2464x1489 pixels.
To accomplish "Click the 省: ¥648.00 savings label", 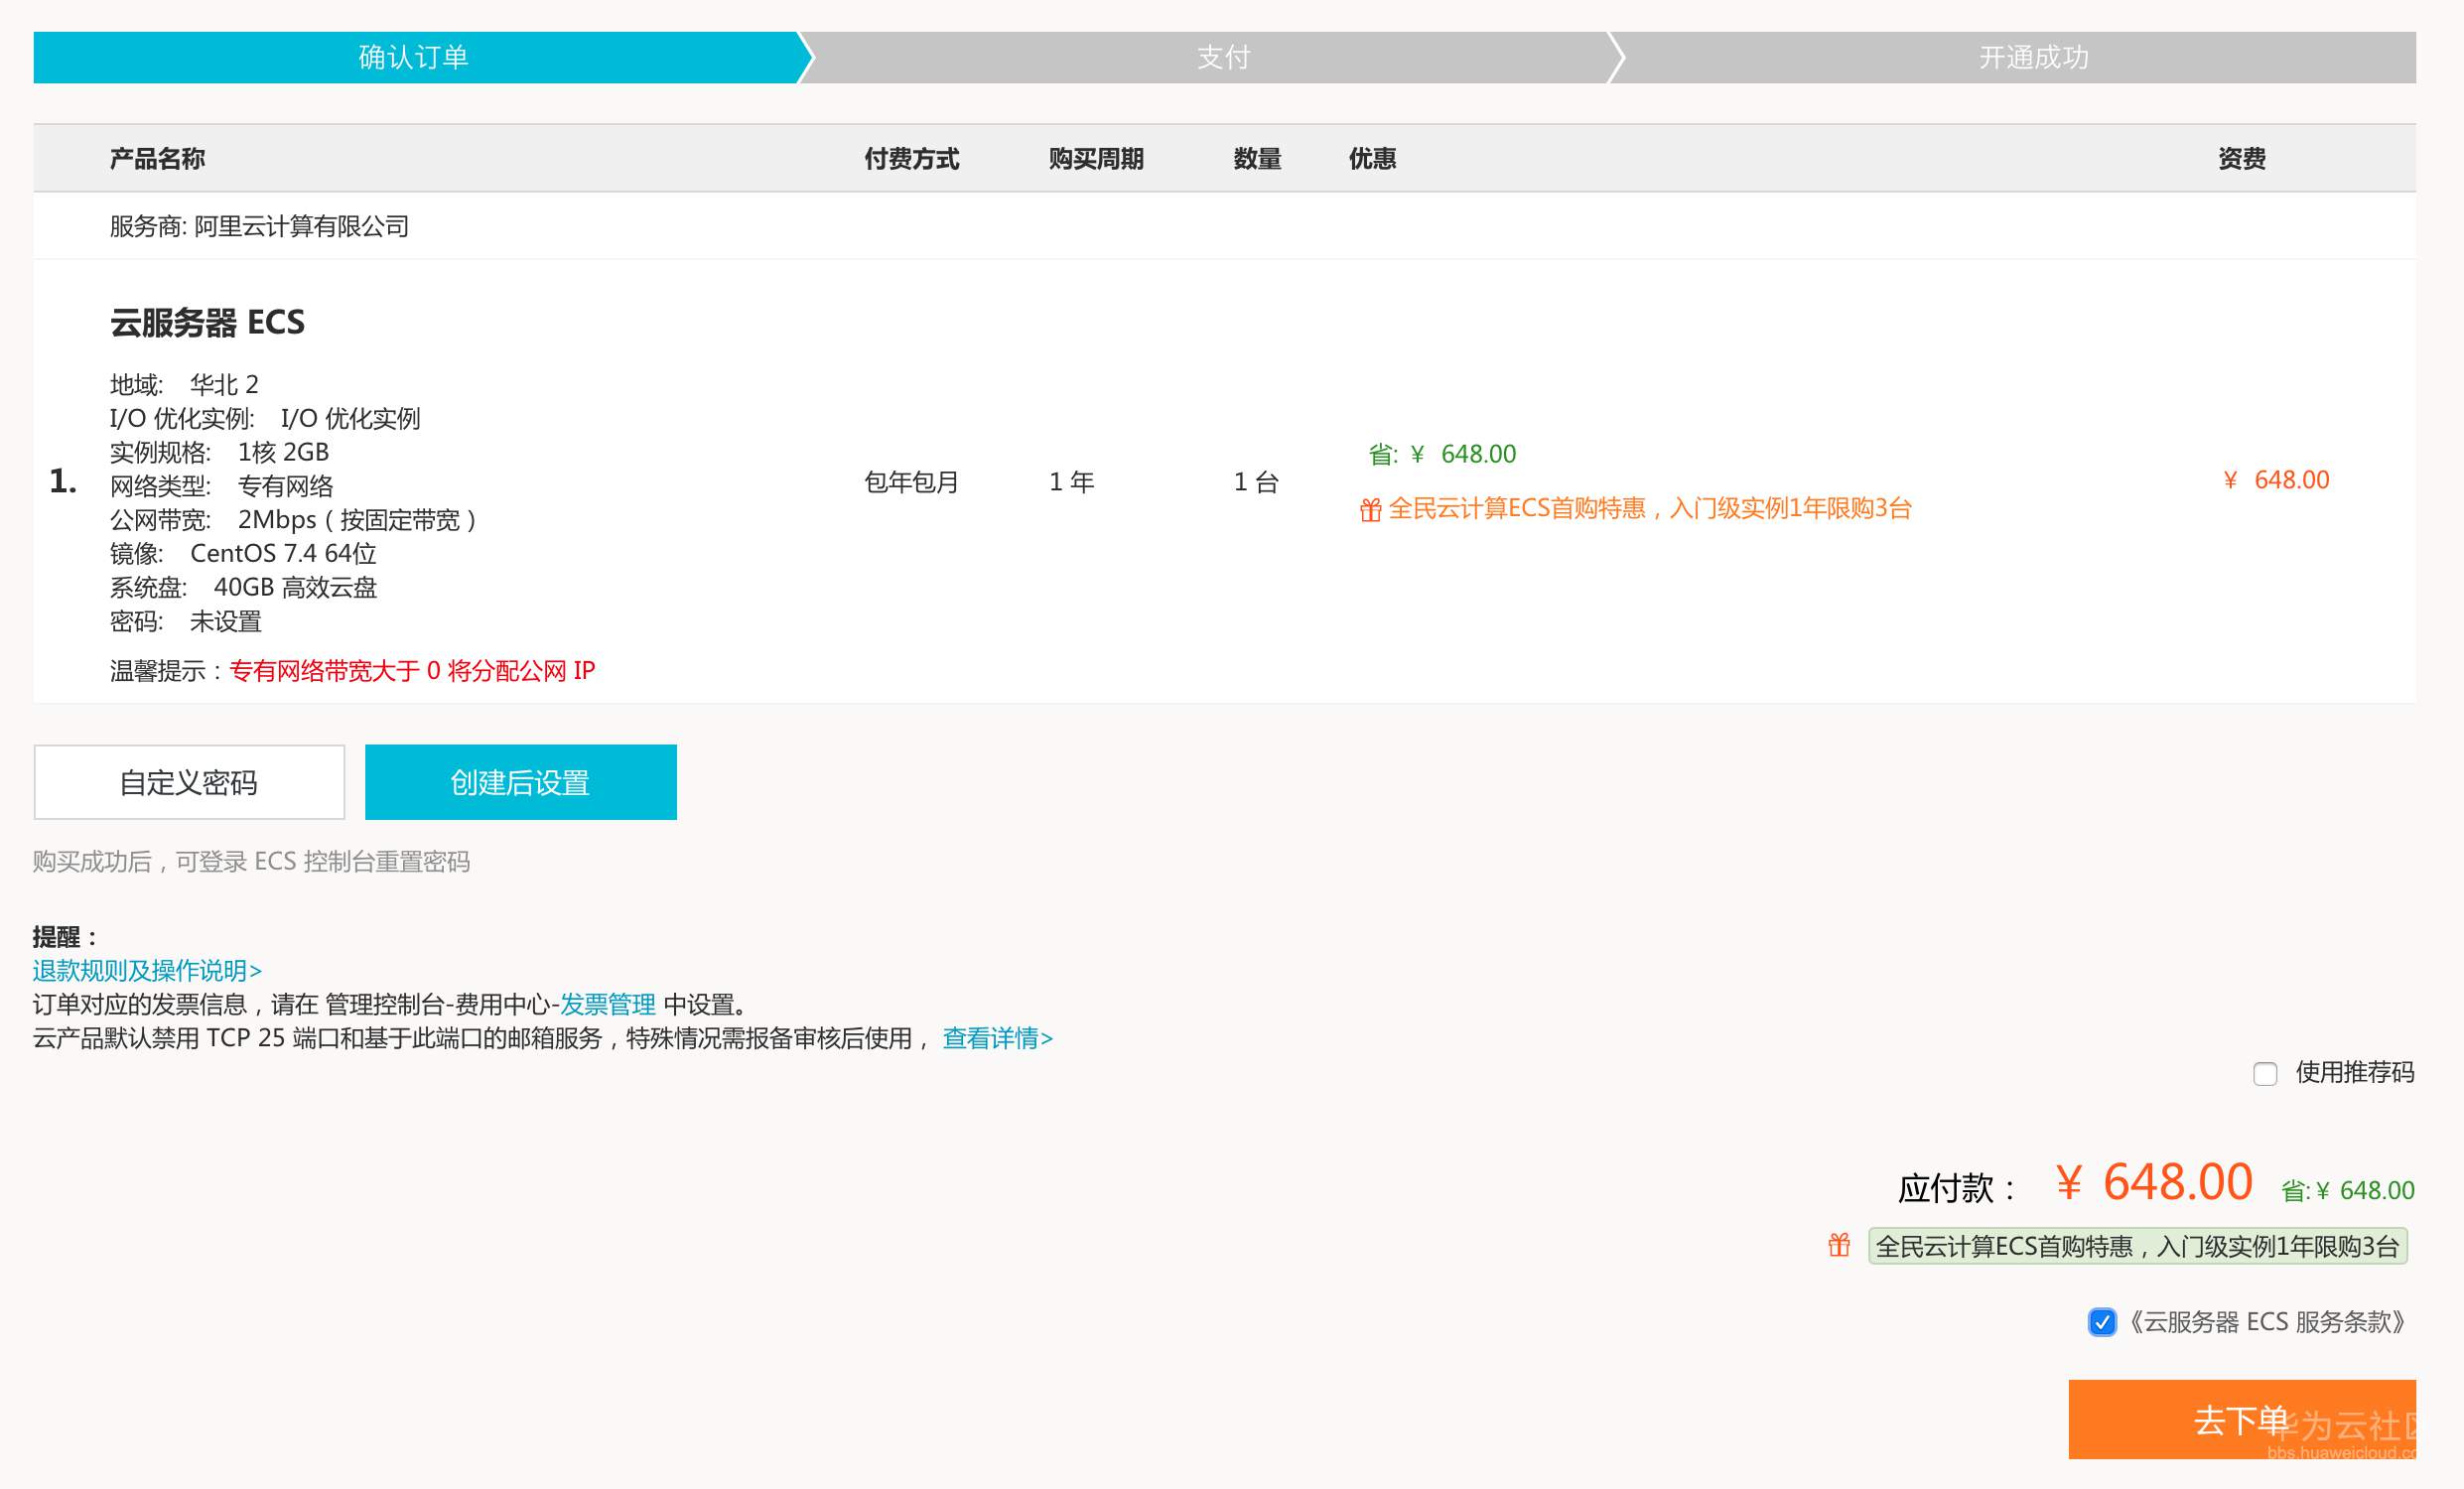I will click(1443, 453).
